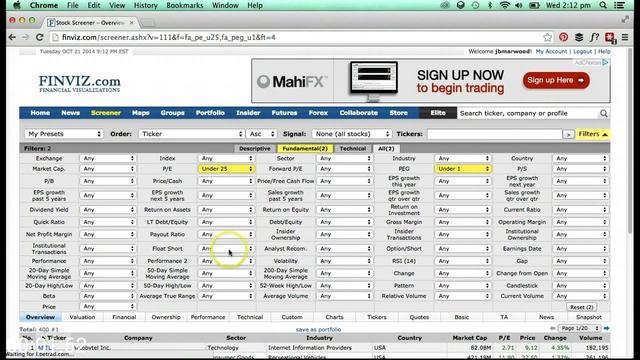Click the ticker search box

click(x=528, y=113)
